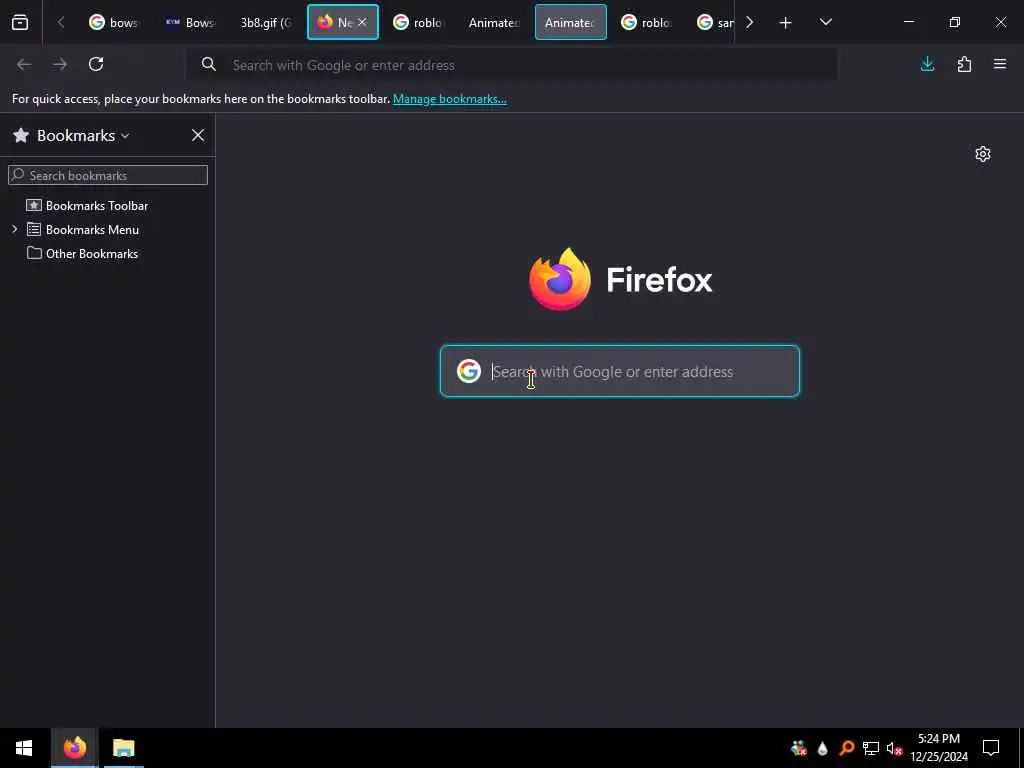Open the Windows Start menu

click(24, 748)
